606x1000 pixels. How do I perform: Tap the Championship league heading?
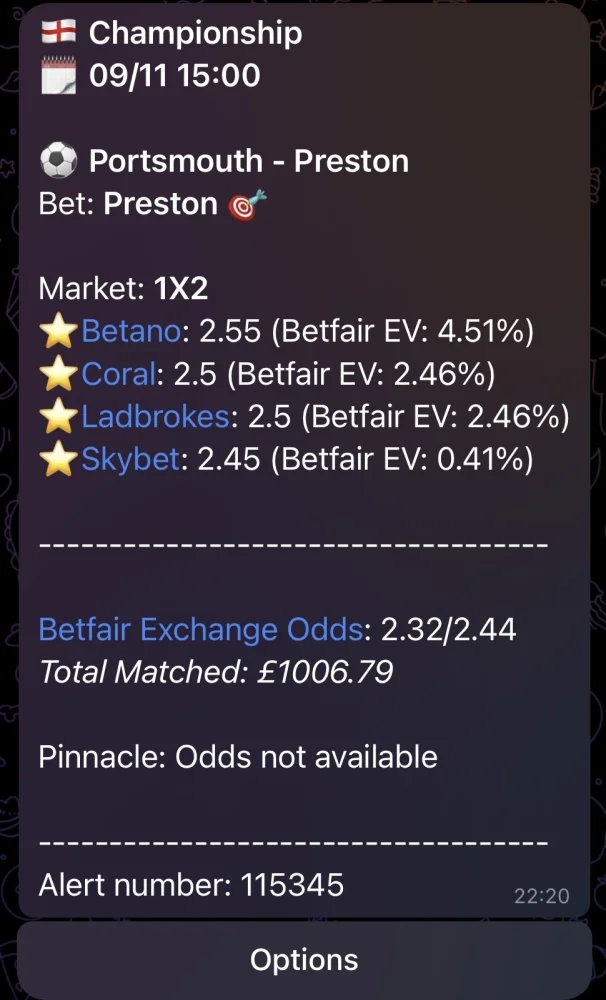pos(195,32)
